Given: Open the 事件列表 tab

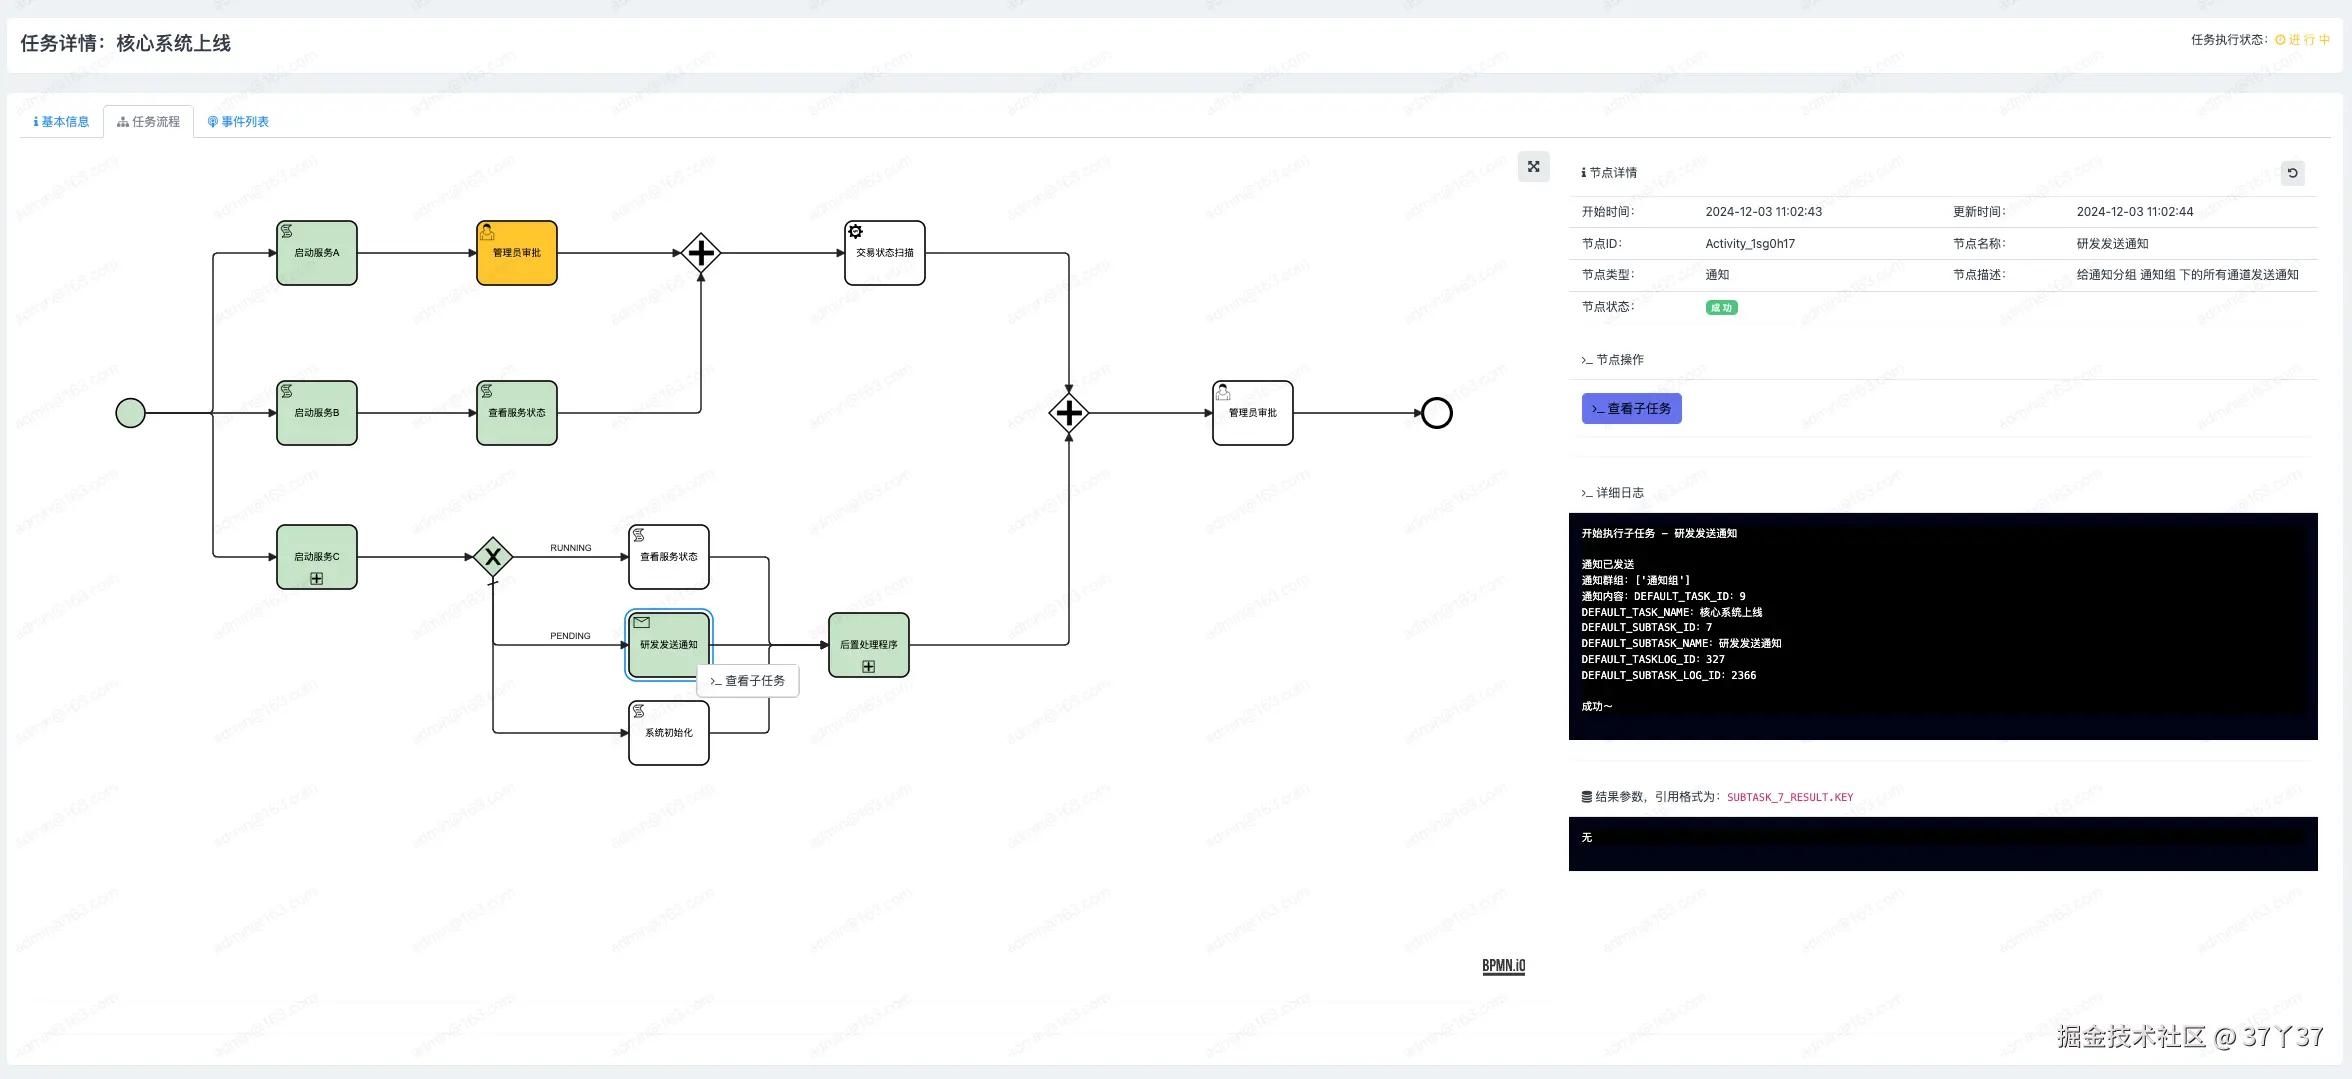Looking at the screenshot, I should [238, 122].
